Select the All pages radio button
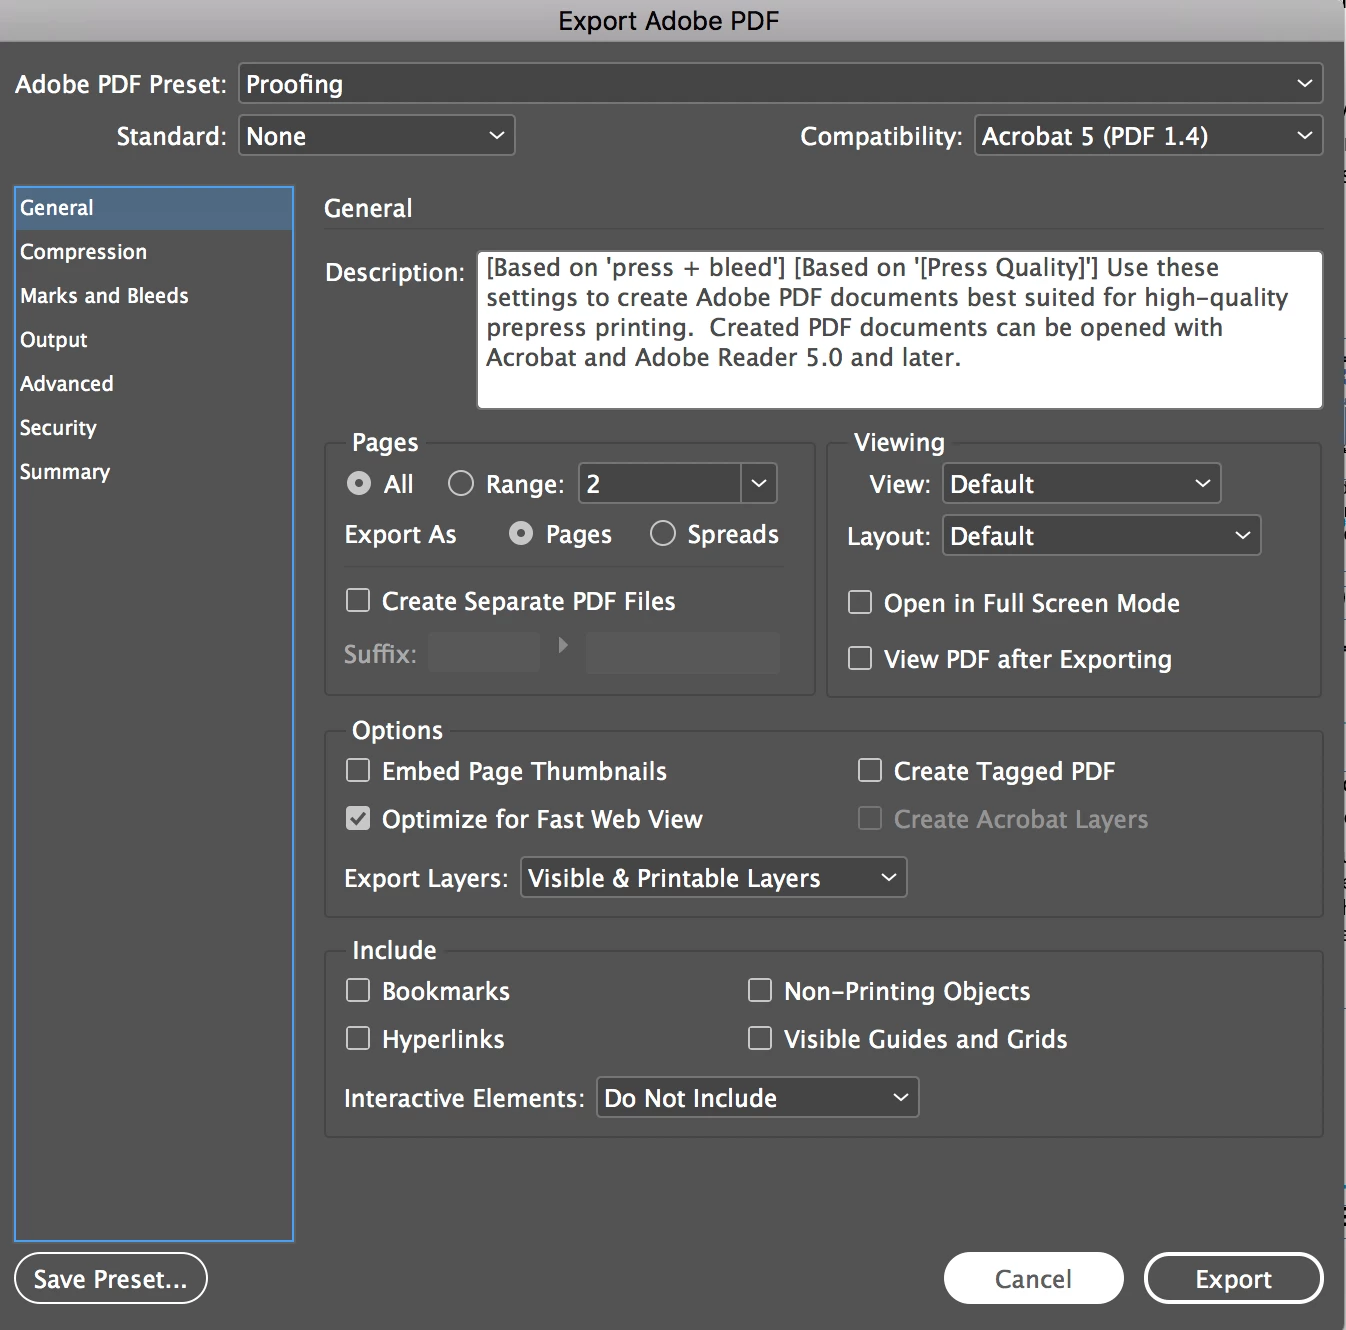The height and width of the screenshot is (1330, 1346). click(x=359, y=484)
